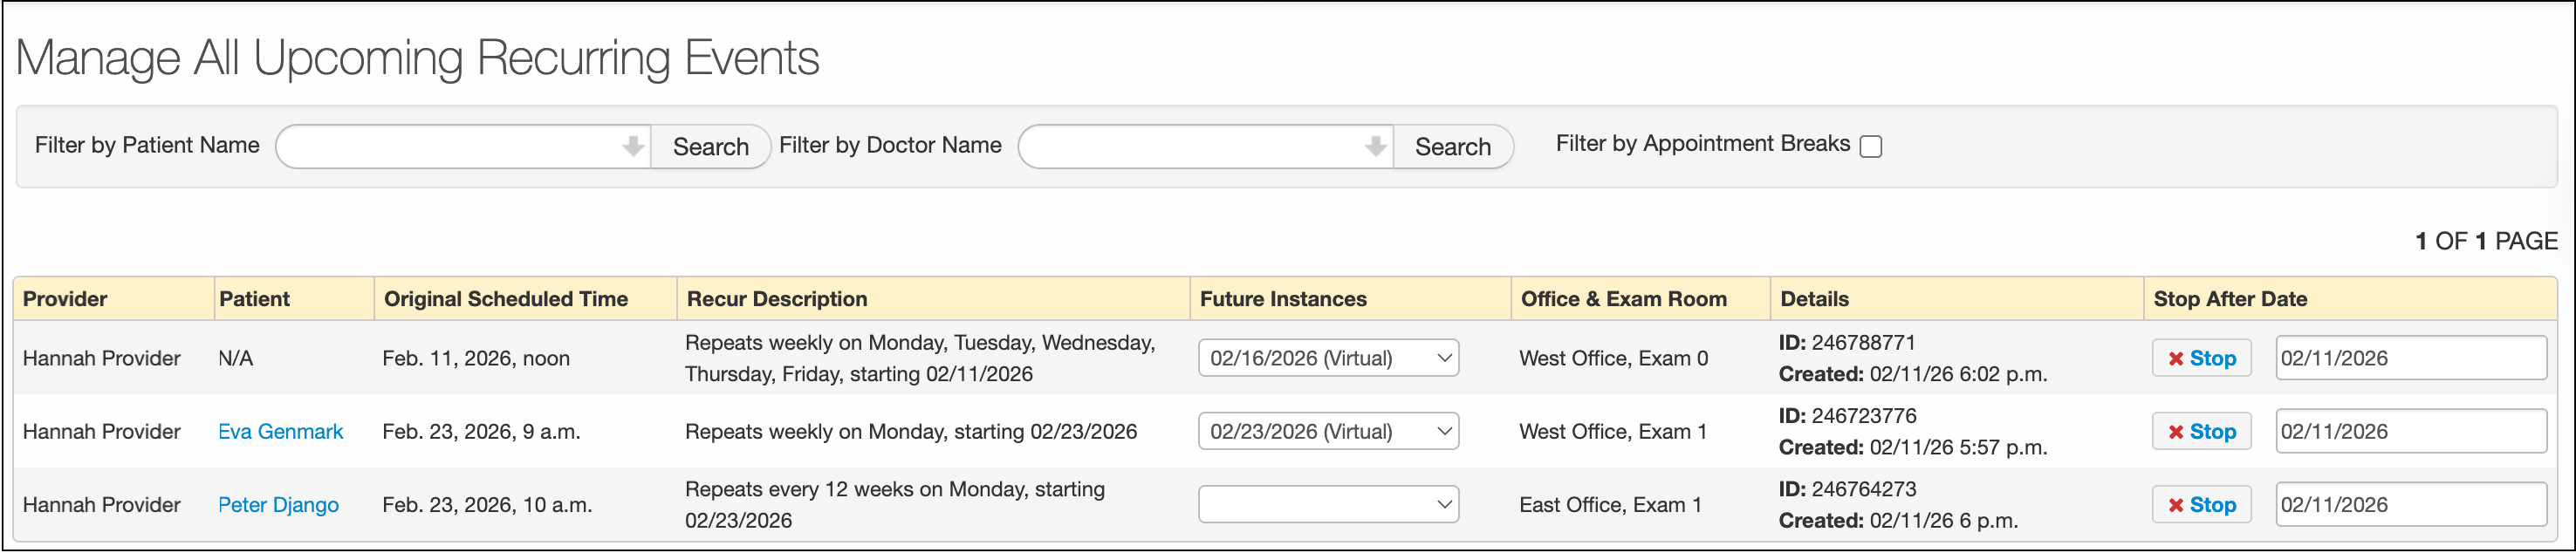The width and height of the screenshot is (2576, 553).
Task: Click the Filter by Patient Name input field
Action: [x=450, y=147]
